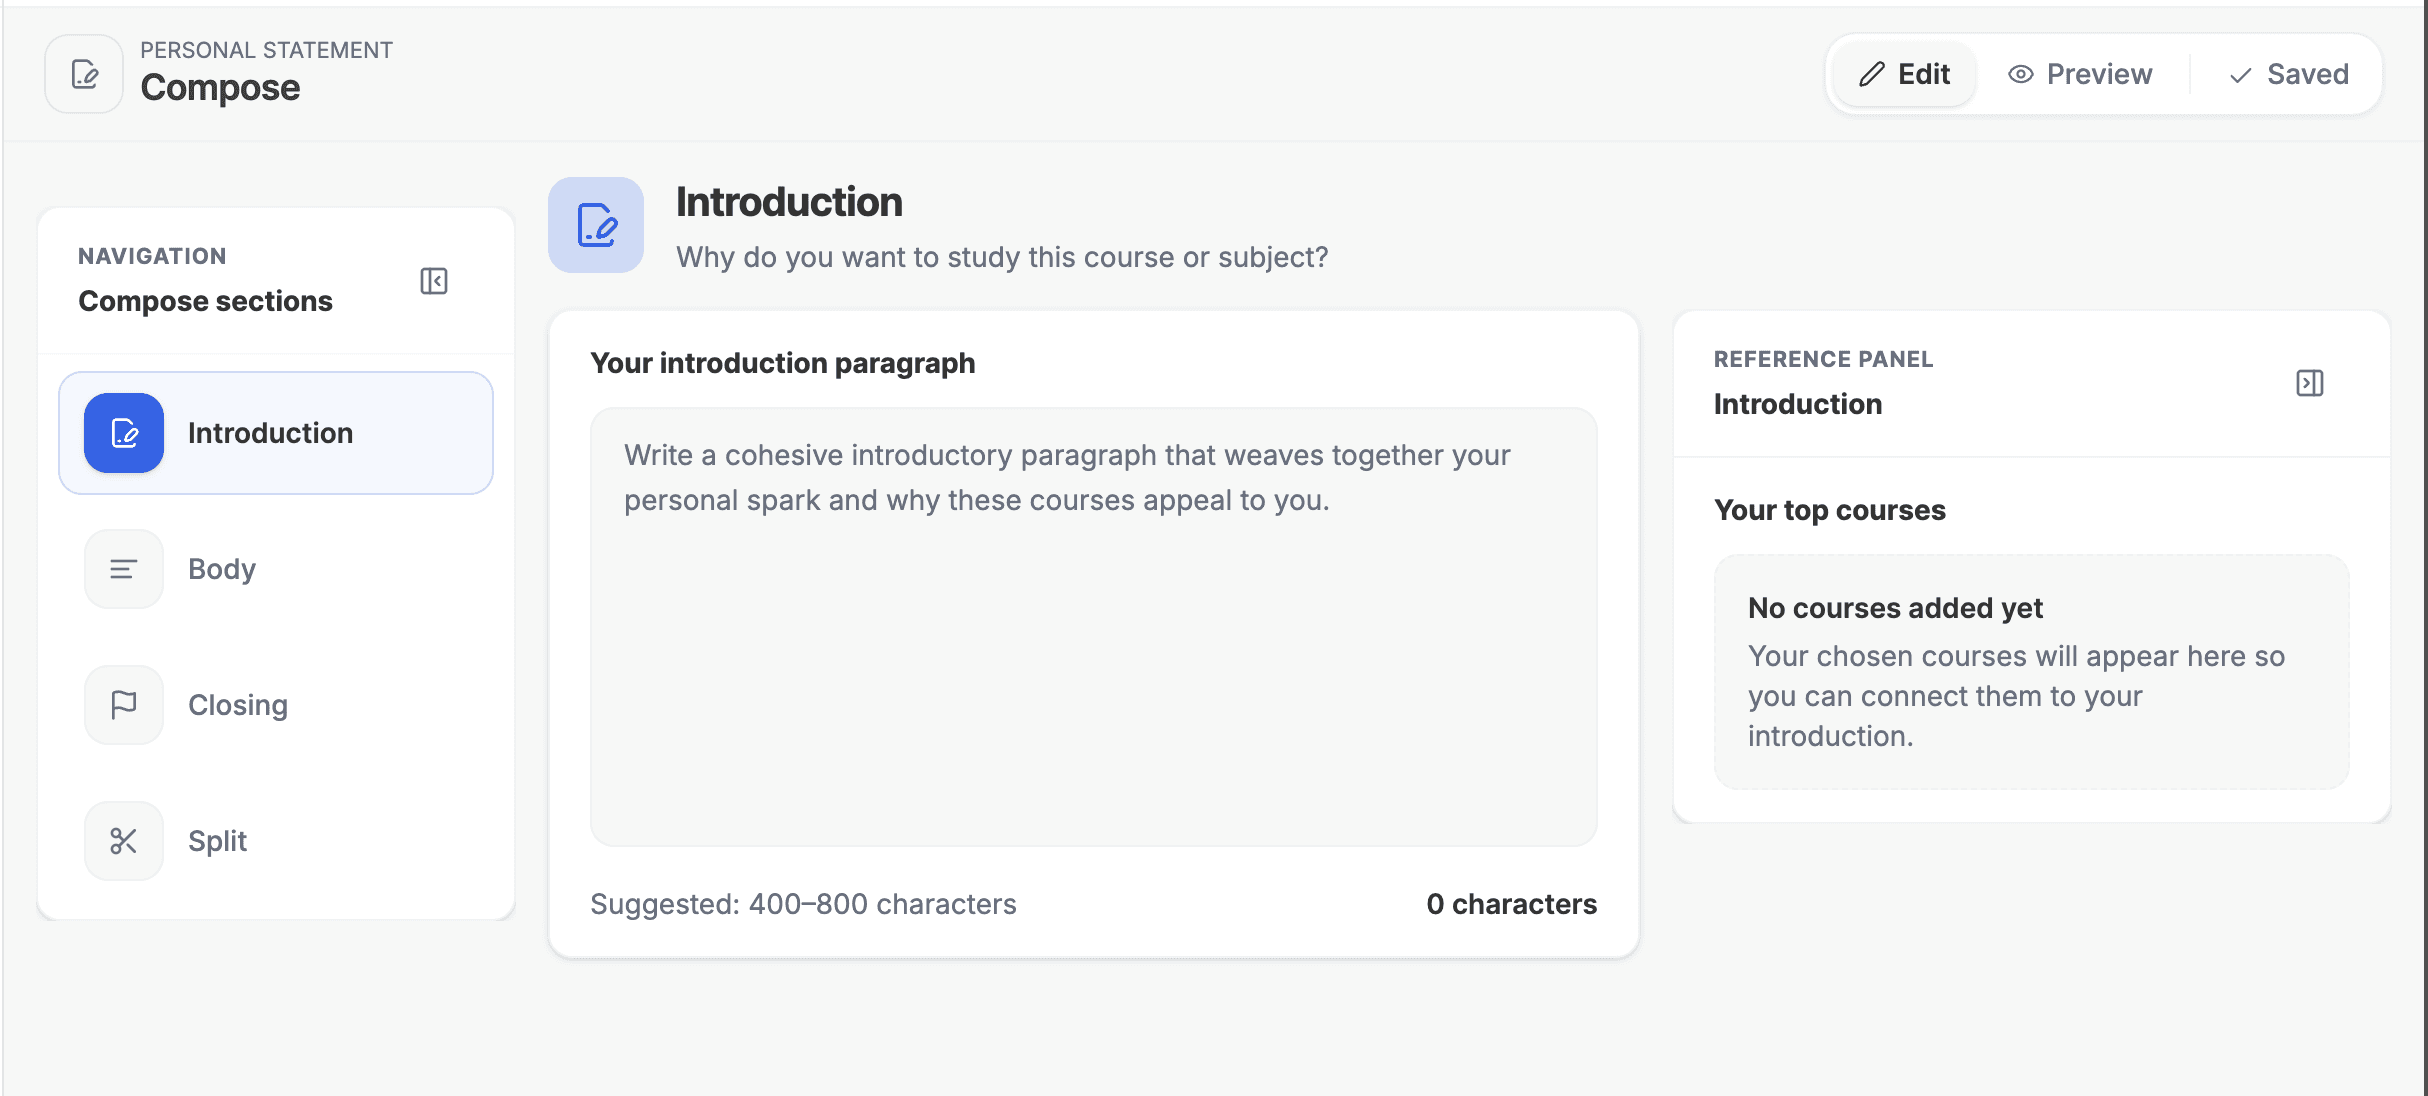
Task: Click the Split section scissors icon
Action: point(124,841)
